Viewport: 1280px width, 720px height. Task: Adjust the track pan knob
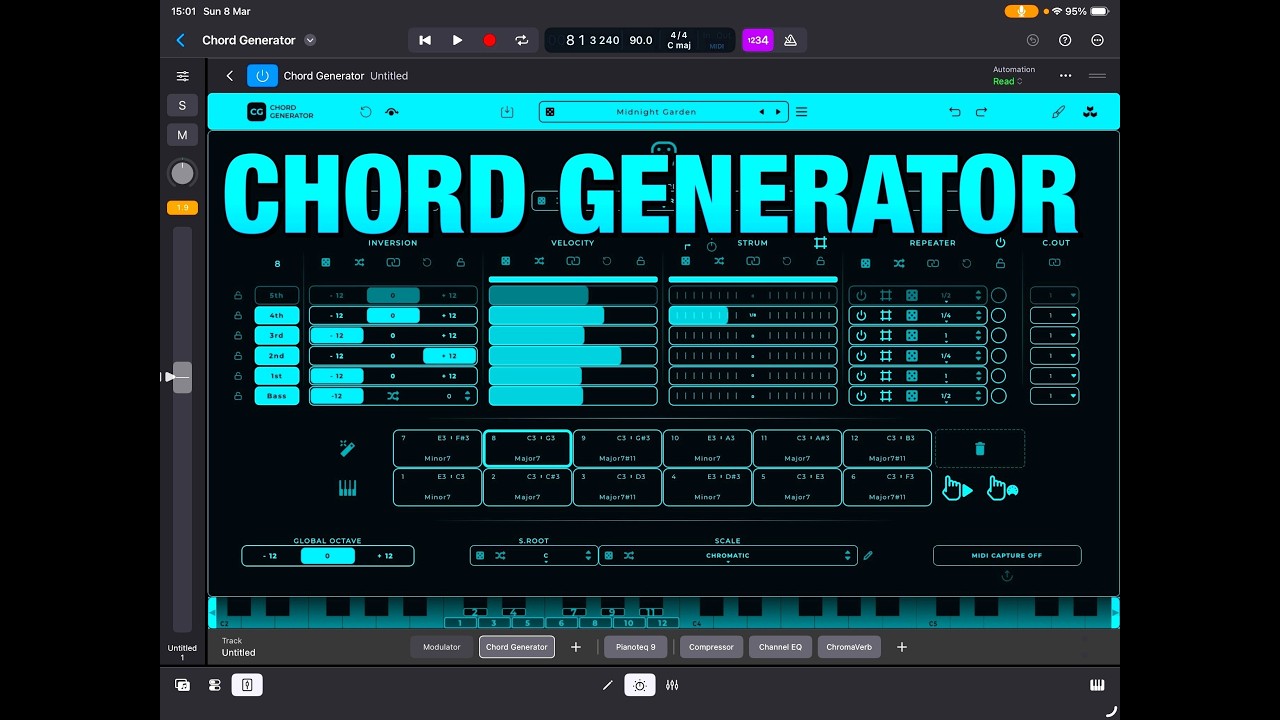click(x=182, y=174)
